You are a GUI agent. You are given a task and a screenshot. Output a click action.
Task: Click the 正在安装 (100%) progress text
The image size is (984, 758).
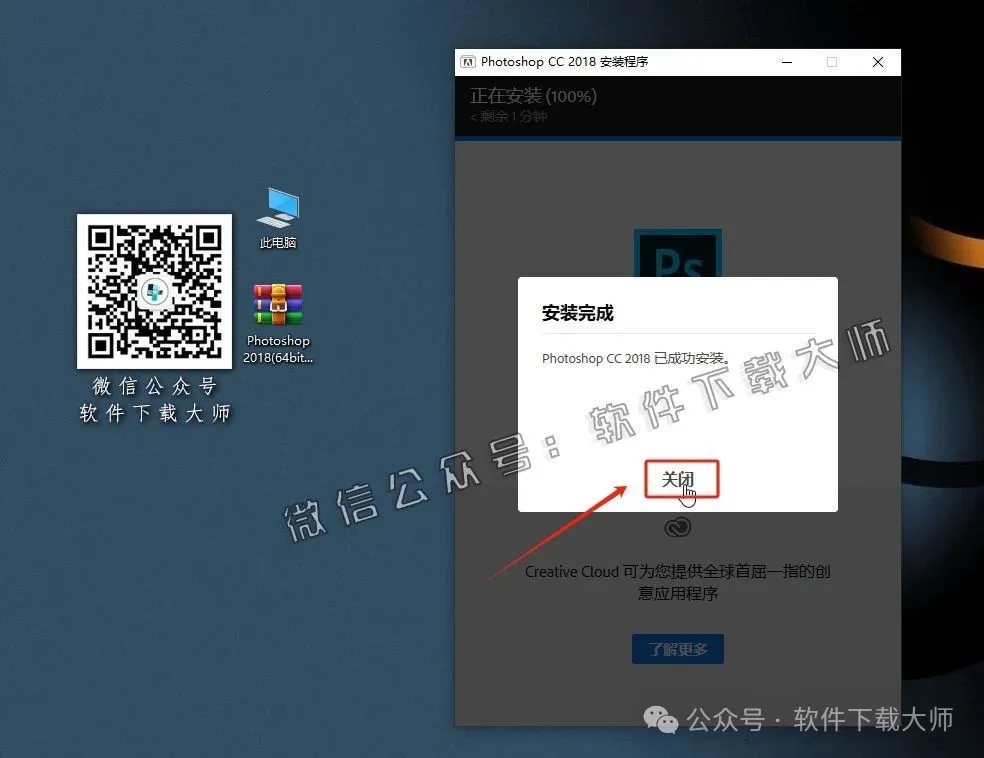[533, 96]
